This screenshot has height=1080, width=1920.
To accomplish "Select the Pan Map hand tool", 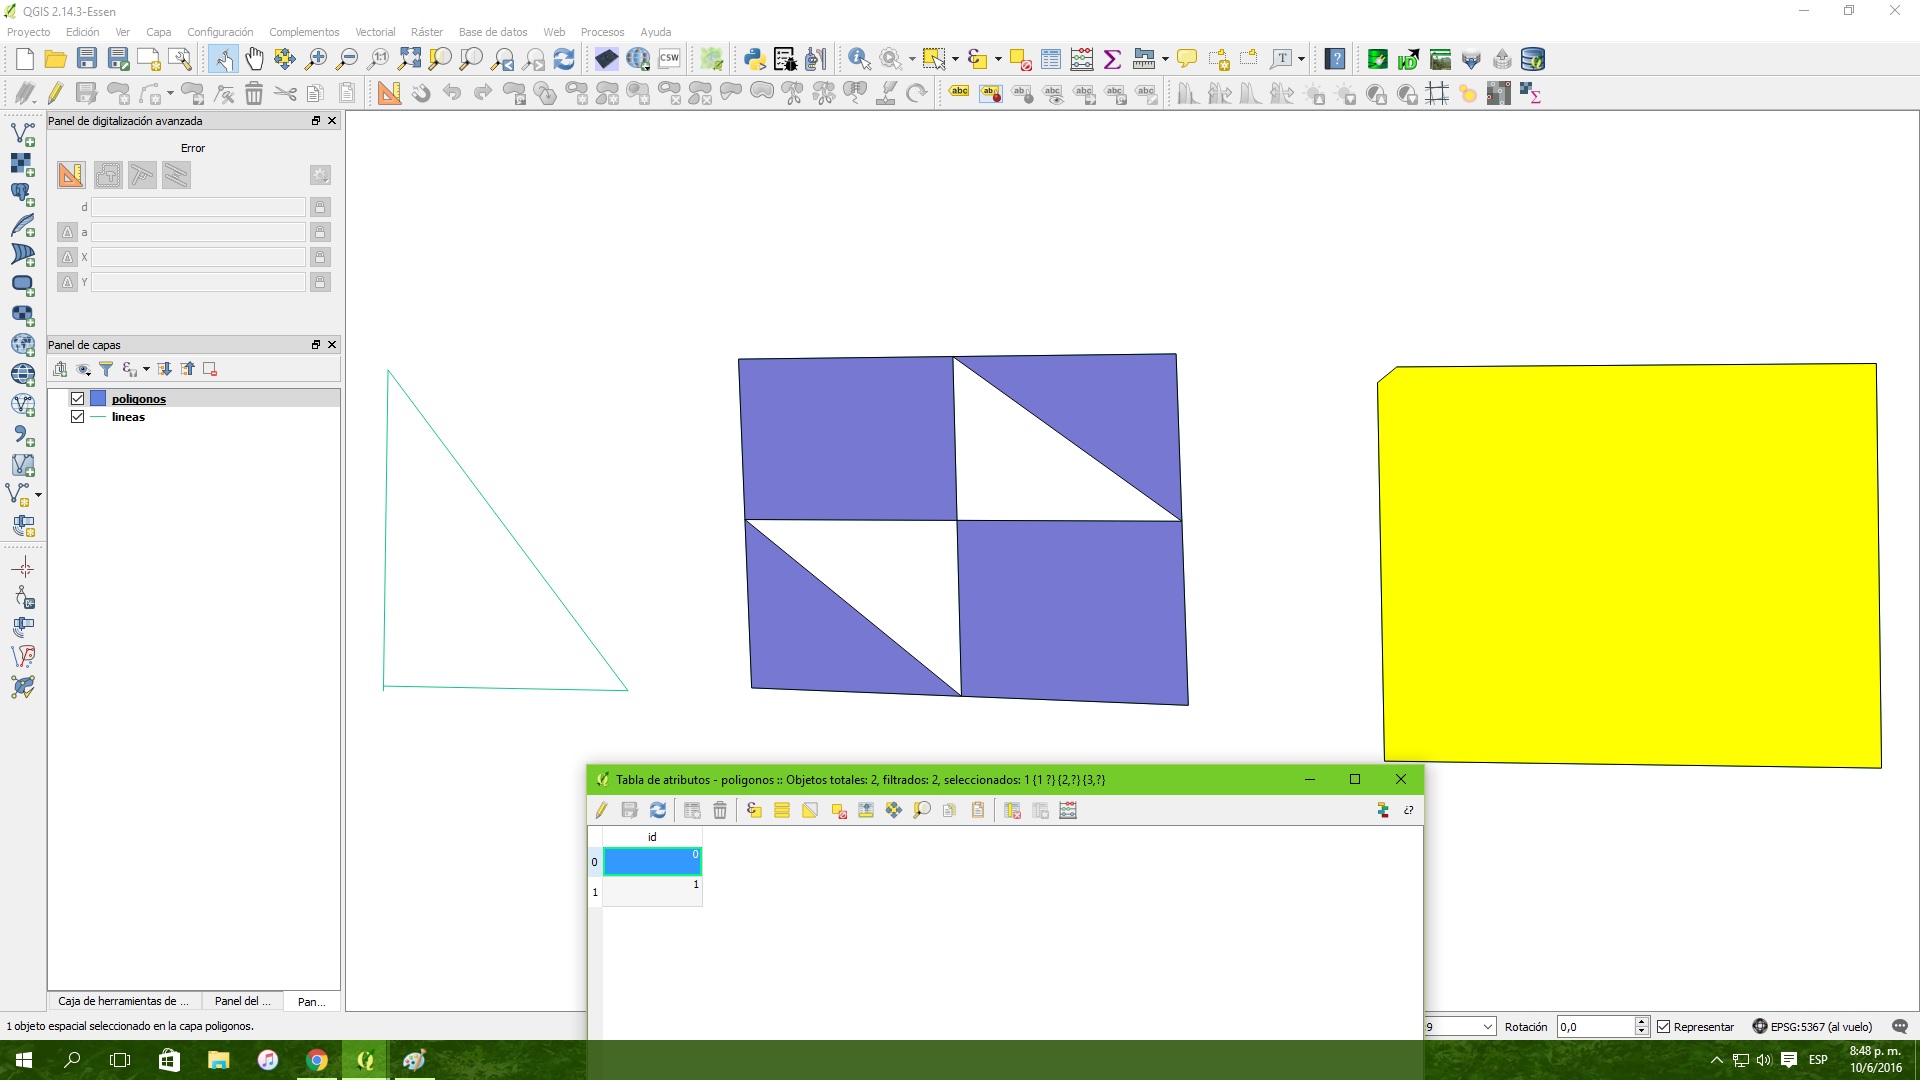I will 254,59.
